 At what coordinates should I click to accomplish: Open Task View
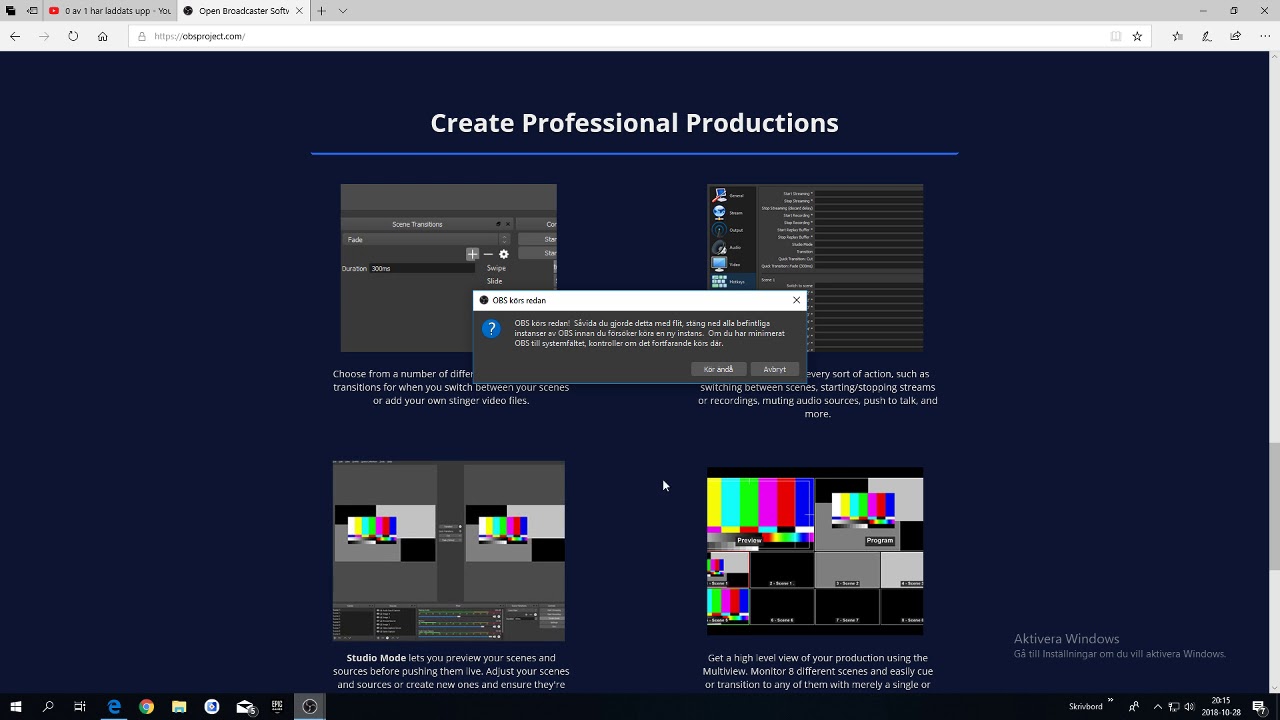coord(80,707)
